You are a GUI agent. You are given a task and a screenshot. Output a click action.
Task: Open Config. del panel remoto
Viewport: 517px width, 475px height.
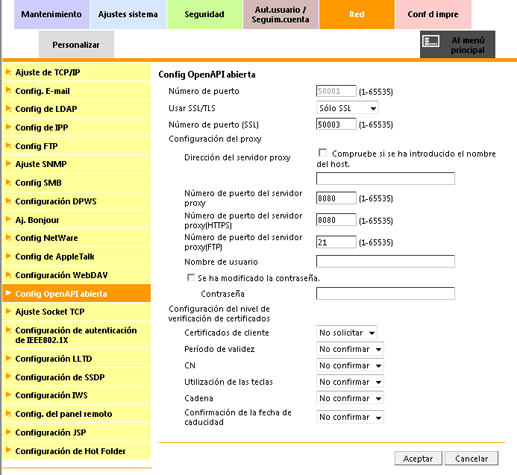coord(77,414)
